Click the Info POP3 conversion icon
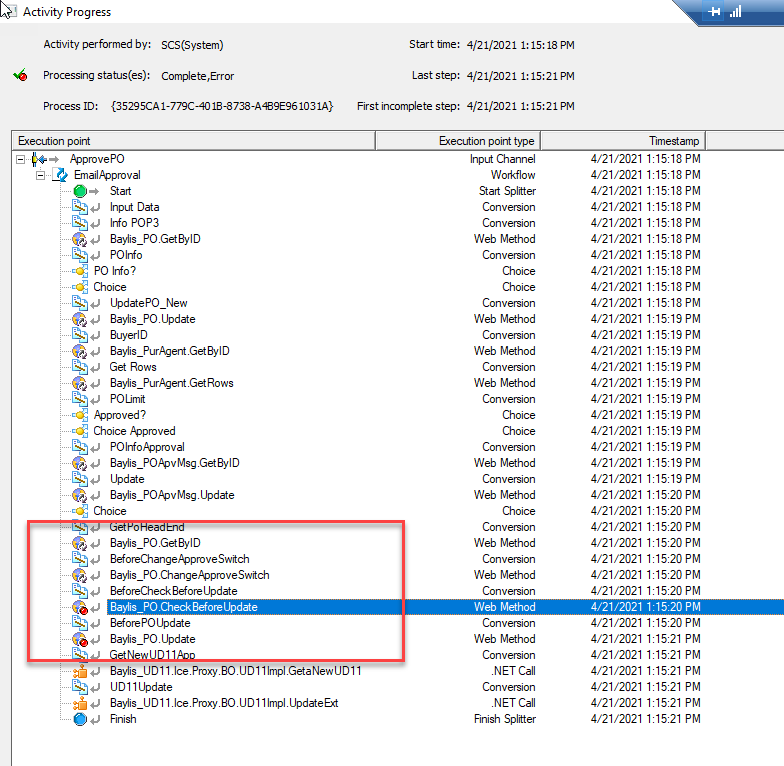 (x=80, y=223)
